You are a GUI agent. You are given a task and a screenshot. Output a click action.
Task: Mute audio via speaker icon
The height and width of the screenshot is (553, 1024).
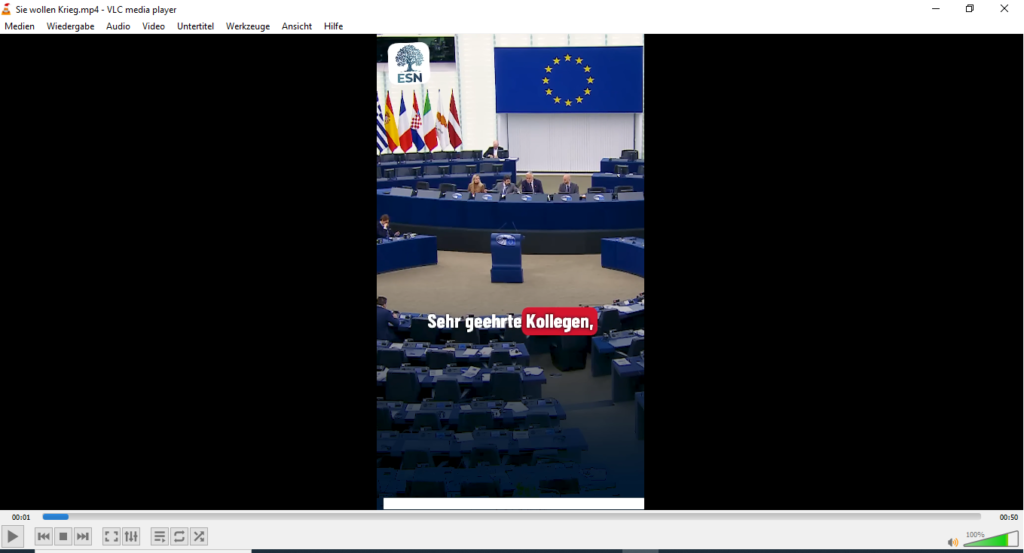coord(952,542)
